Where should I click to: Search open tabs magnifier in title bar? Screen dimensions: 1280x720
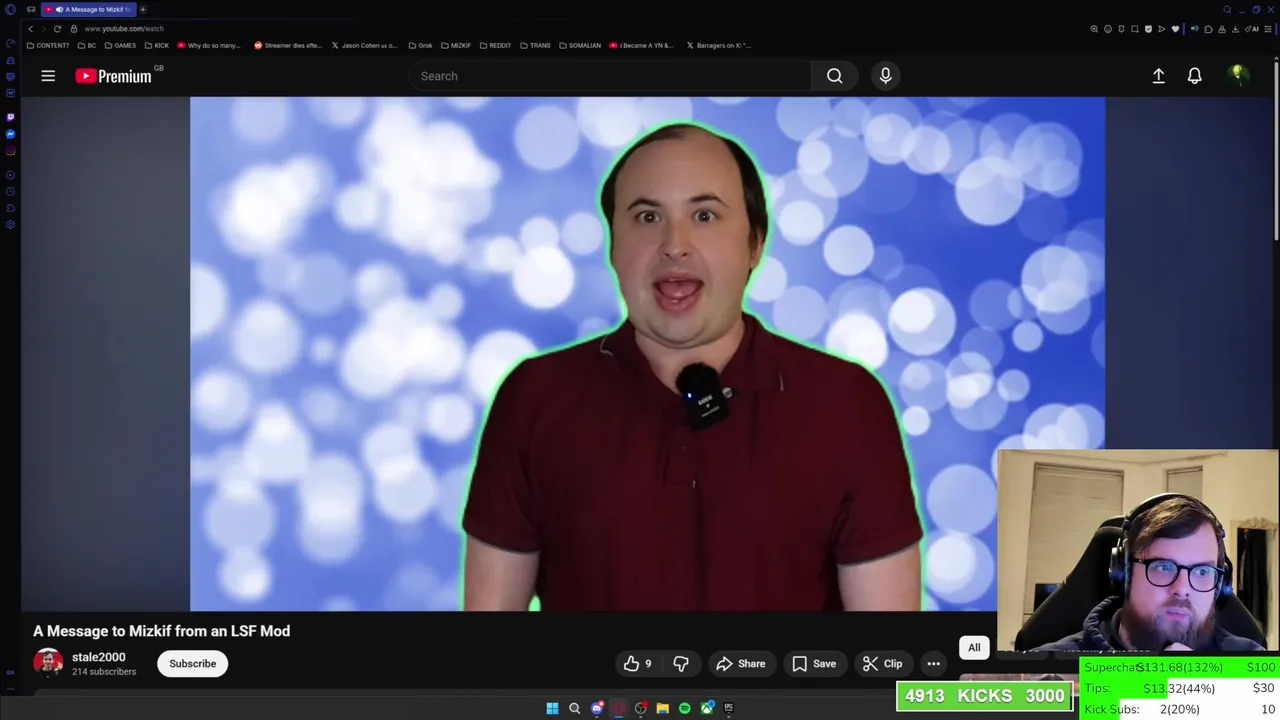click(1227, 9)
